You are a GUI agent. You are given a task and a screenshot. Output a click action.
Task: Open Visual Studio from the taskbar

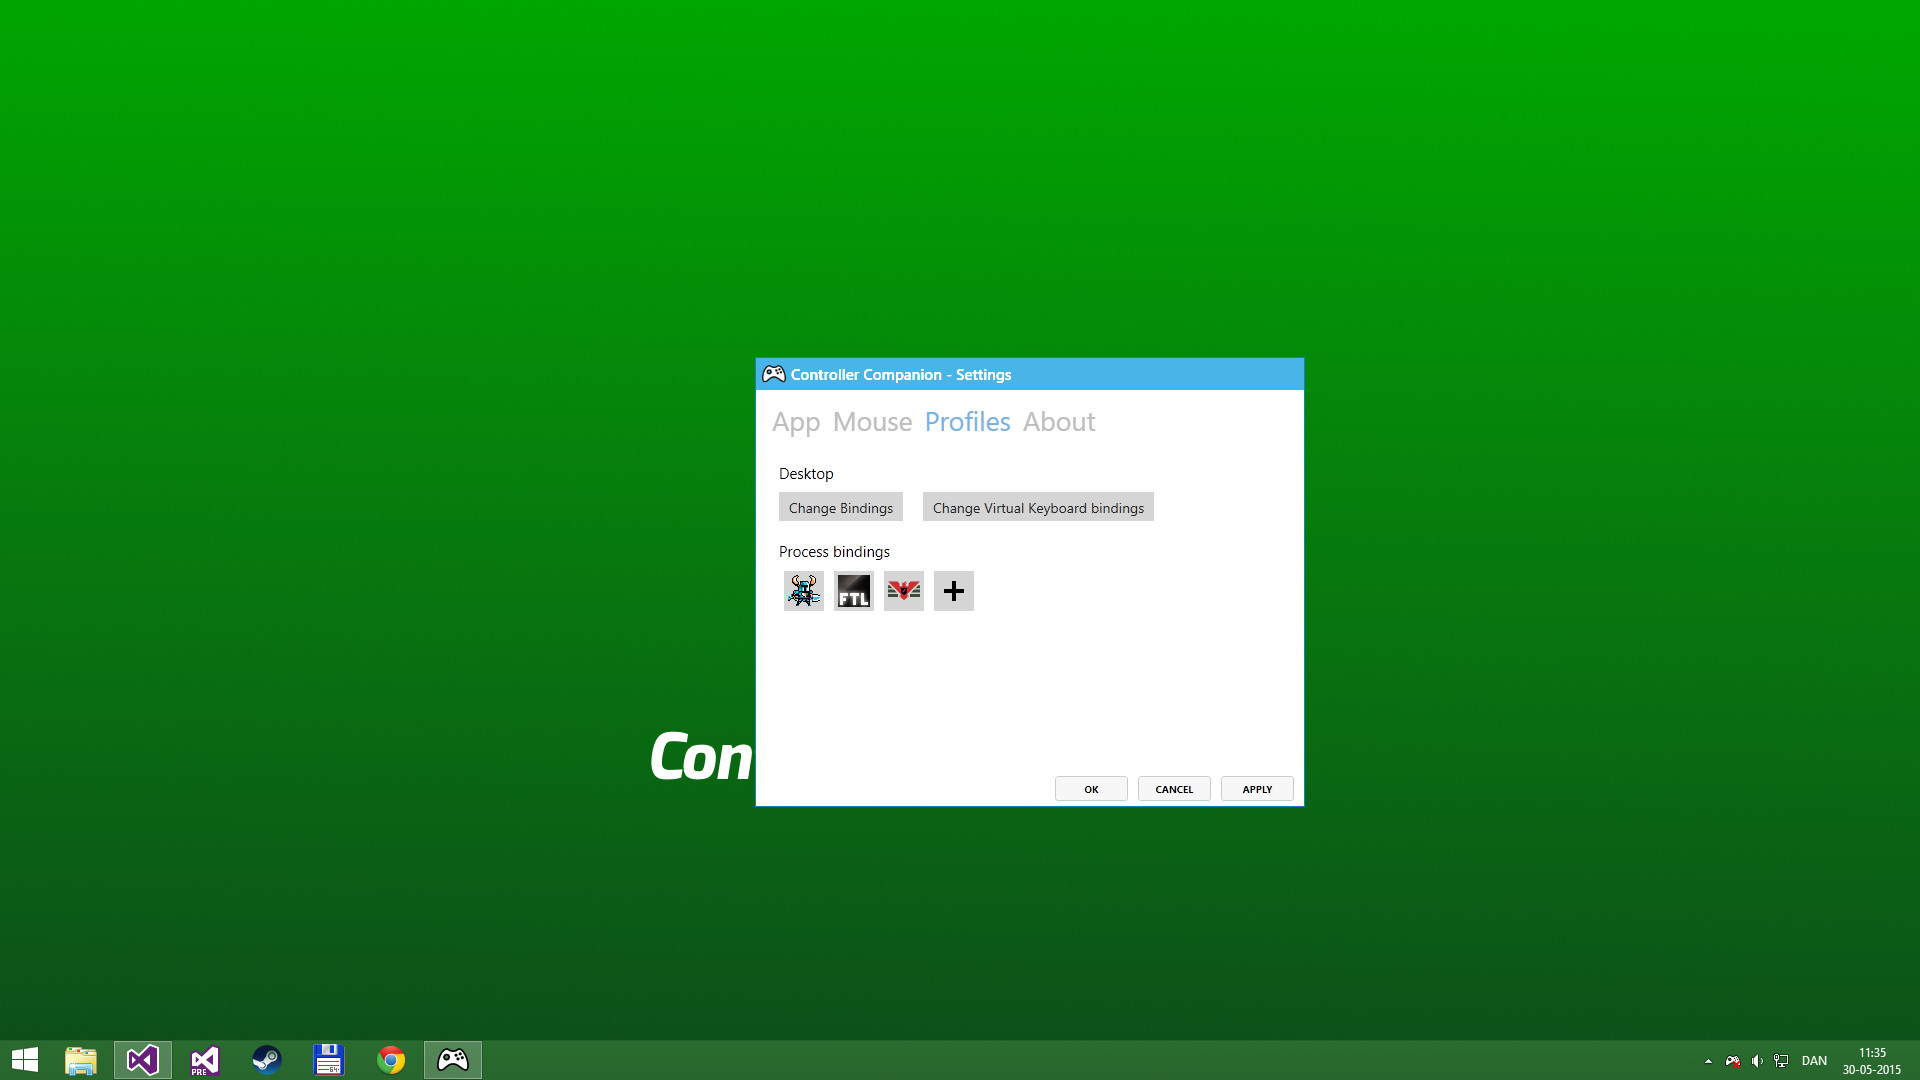click(142, 1059)
